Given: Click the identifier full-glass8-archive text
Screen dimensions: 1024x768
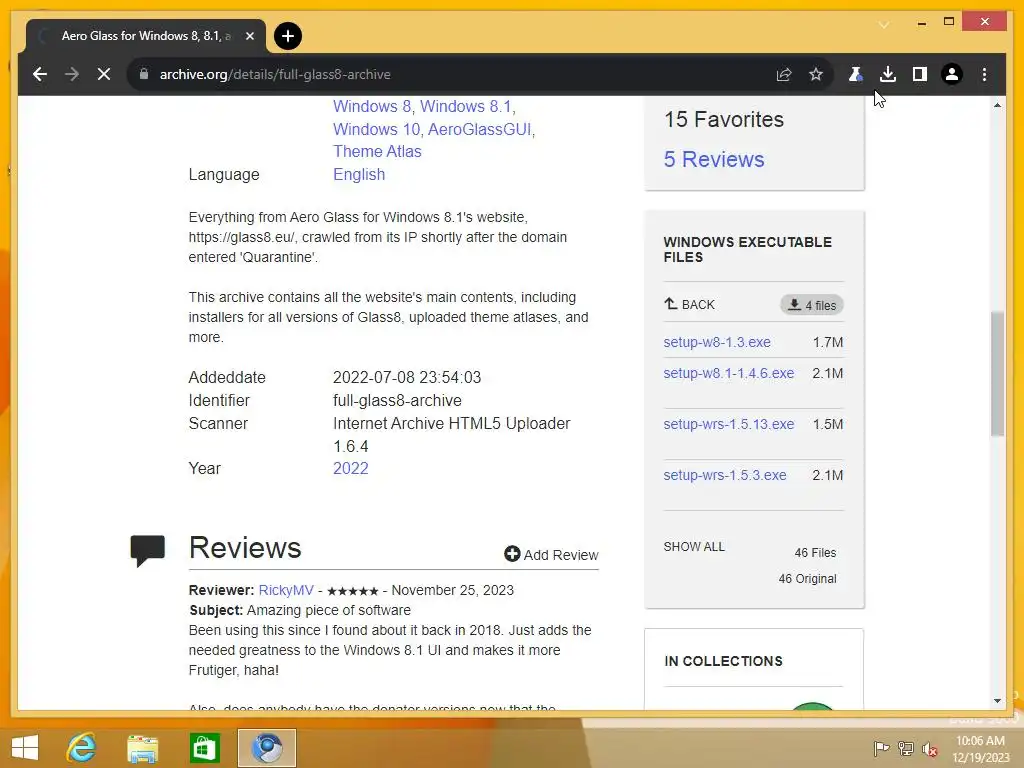Looking at the screenshot, I should 397,400.
